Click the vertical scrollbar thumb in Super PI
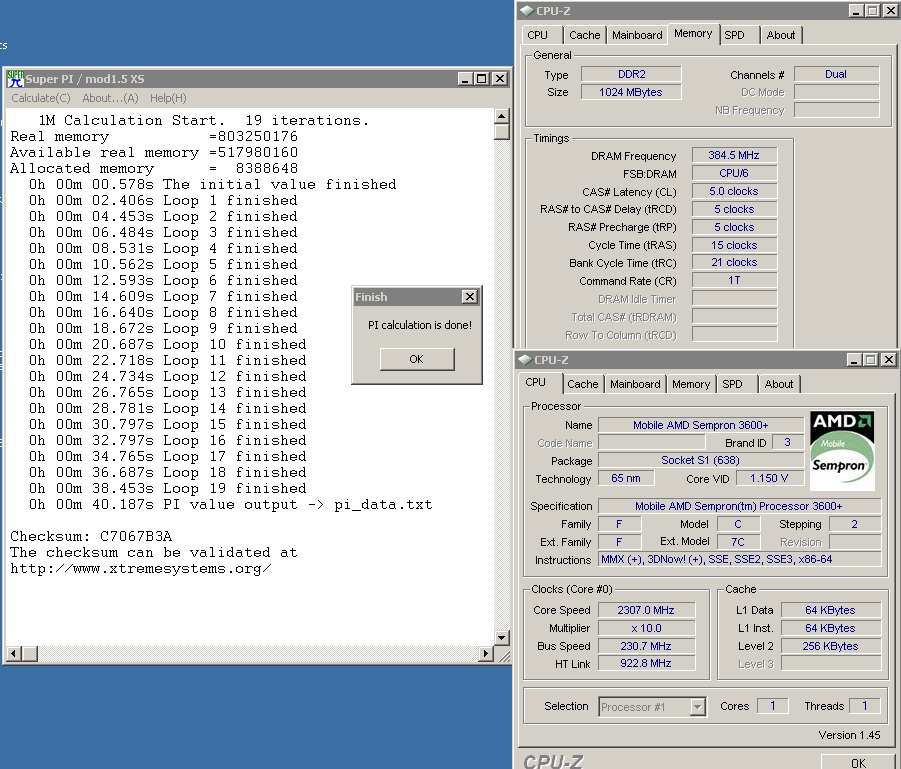901x769 pixels. click(502, 132)
